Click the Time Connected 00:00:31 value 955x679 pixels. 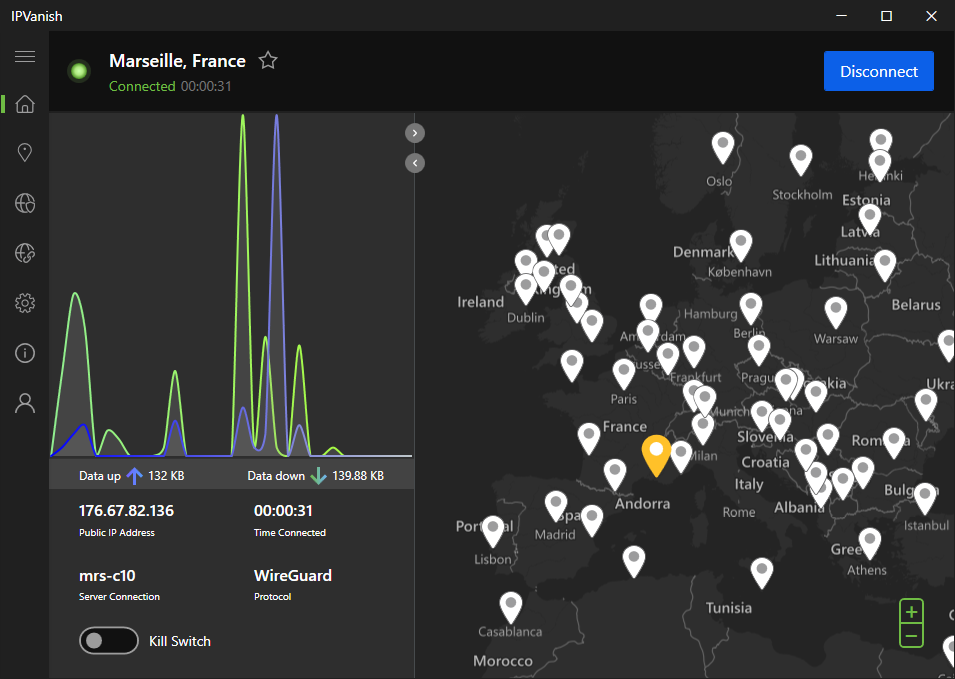point(283,510)
